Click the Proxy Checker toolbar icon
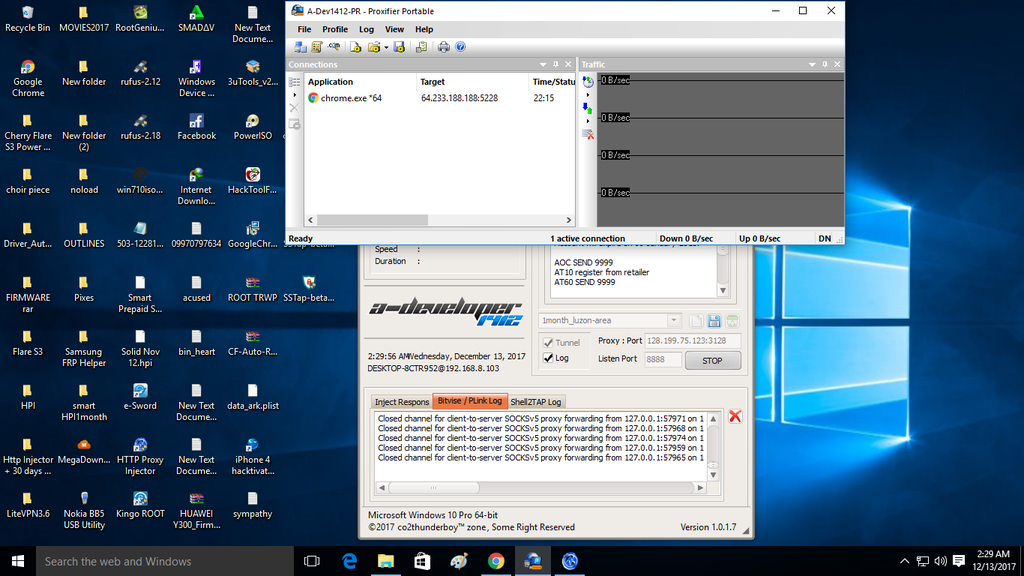This screenshot has width=1024, height=576. [x=421, y=47]
